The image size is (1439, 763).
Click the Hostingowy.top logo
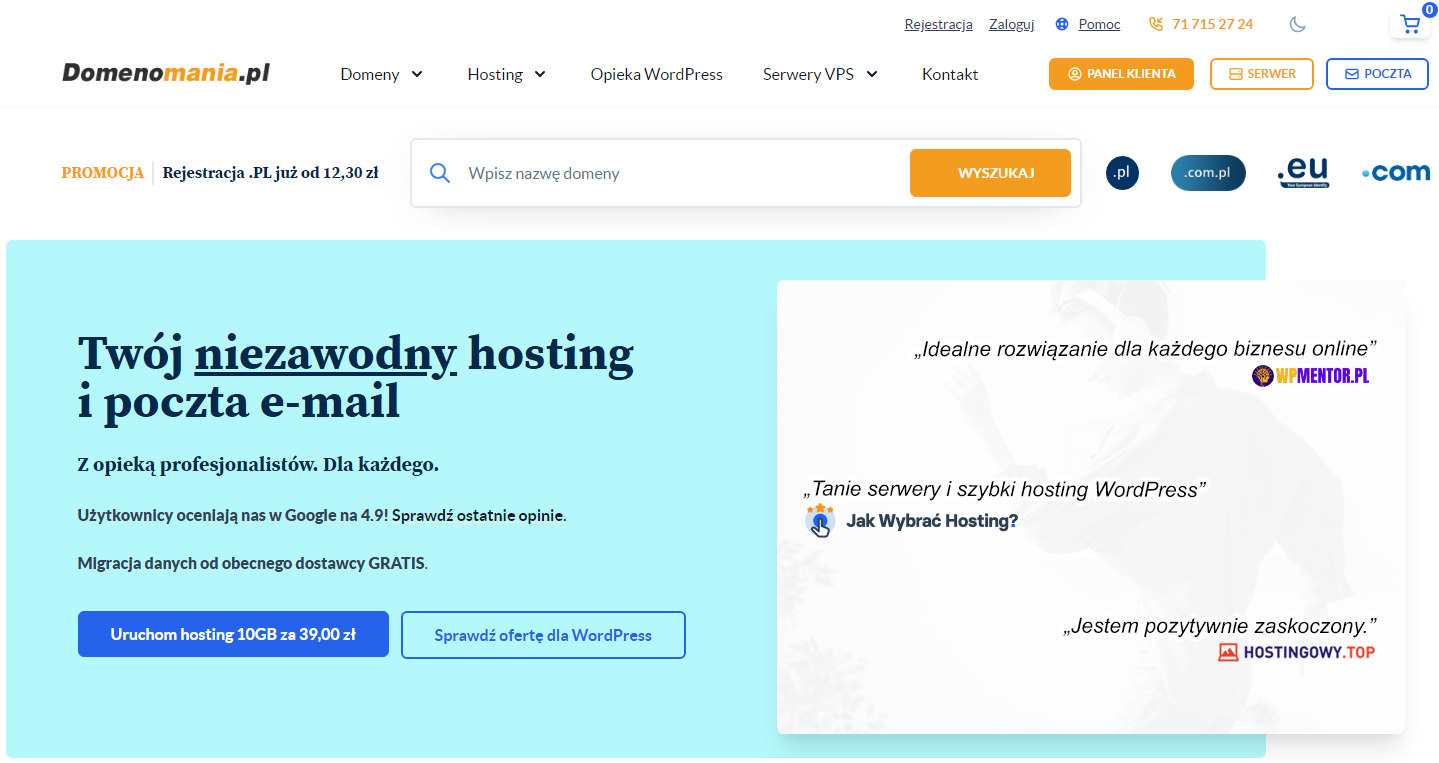point(1296,652)
